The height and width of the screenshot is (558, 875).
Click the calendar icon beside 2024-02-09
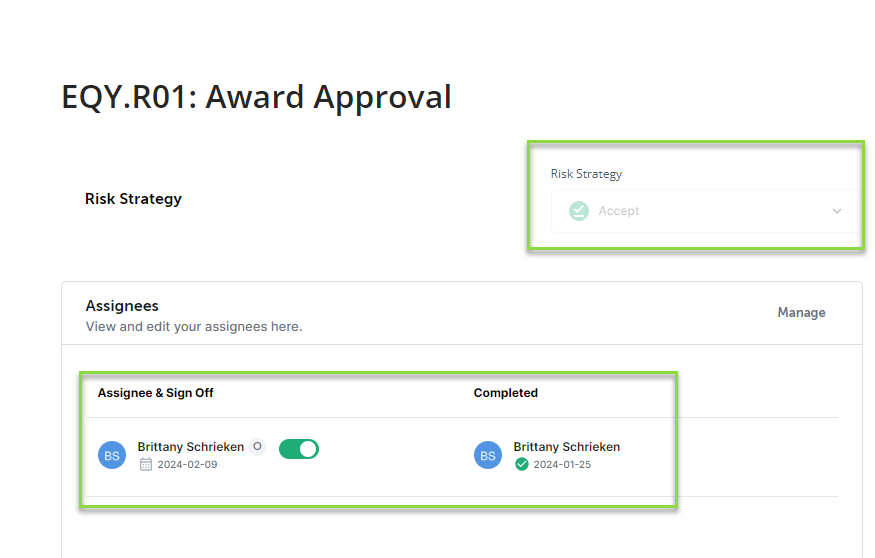pyautogui.click(x=146, y=464)
